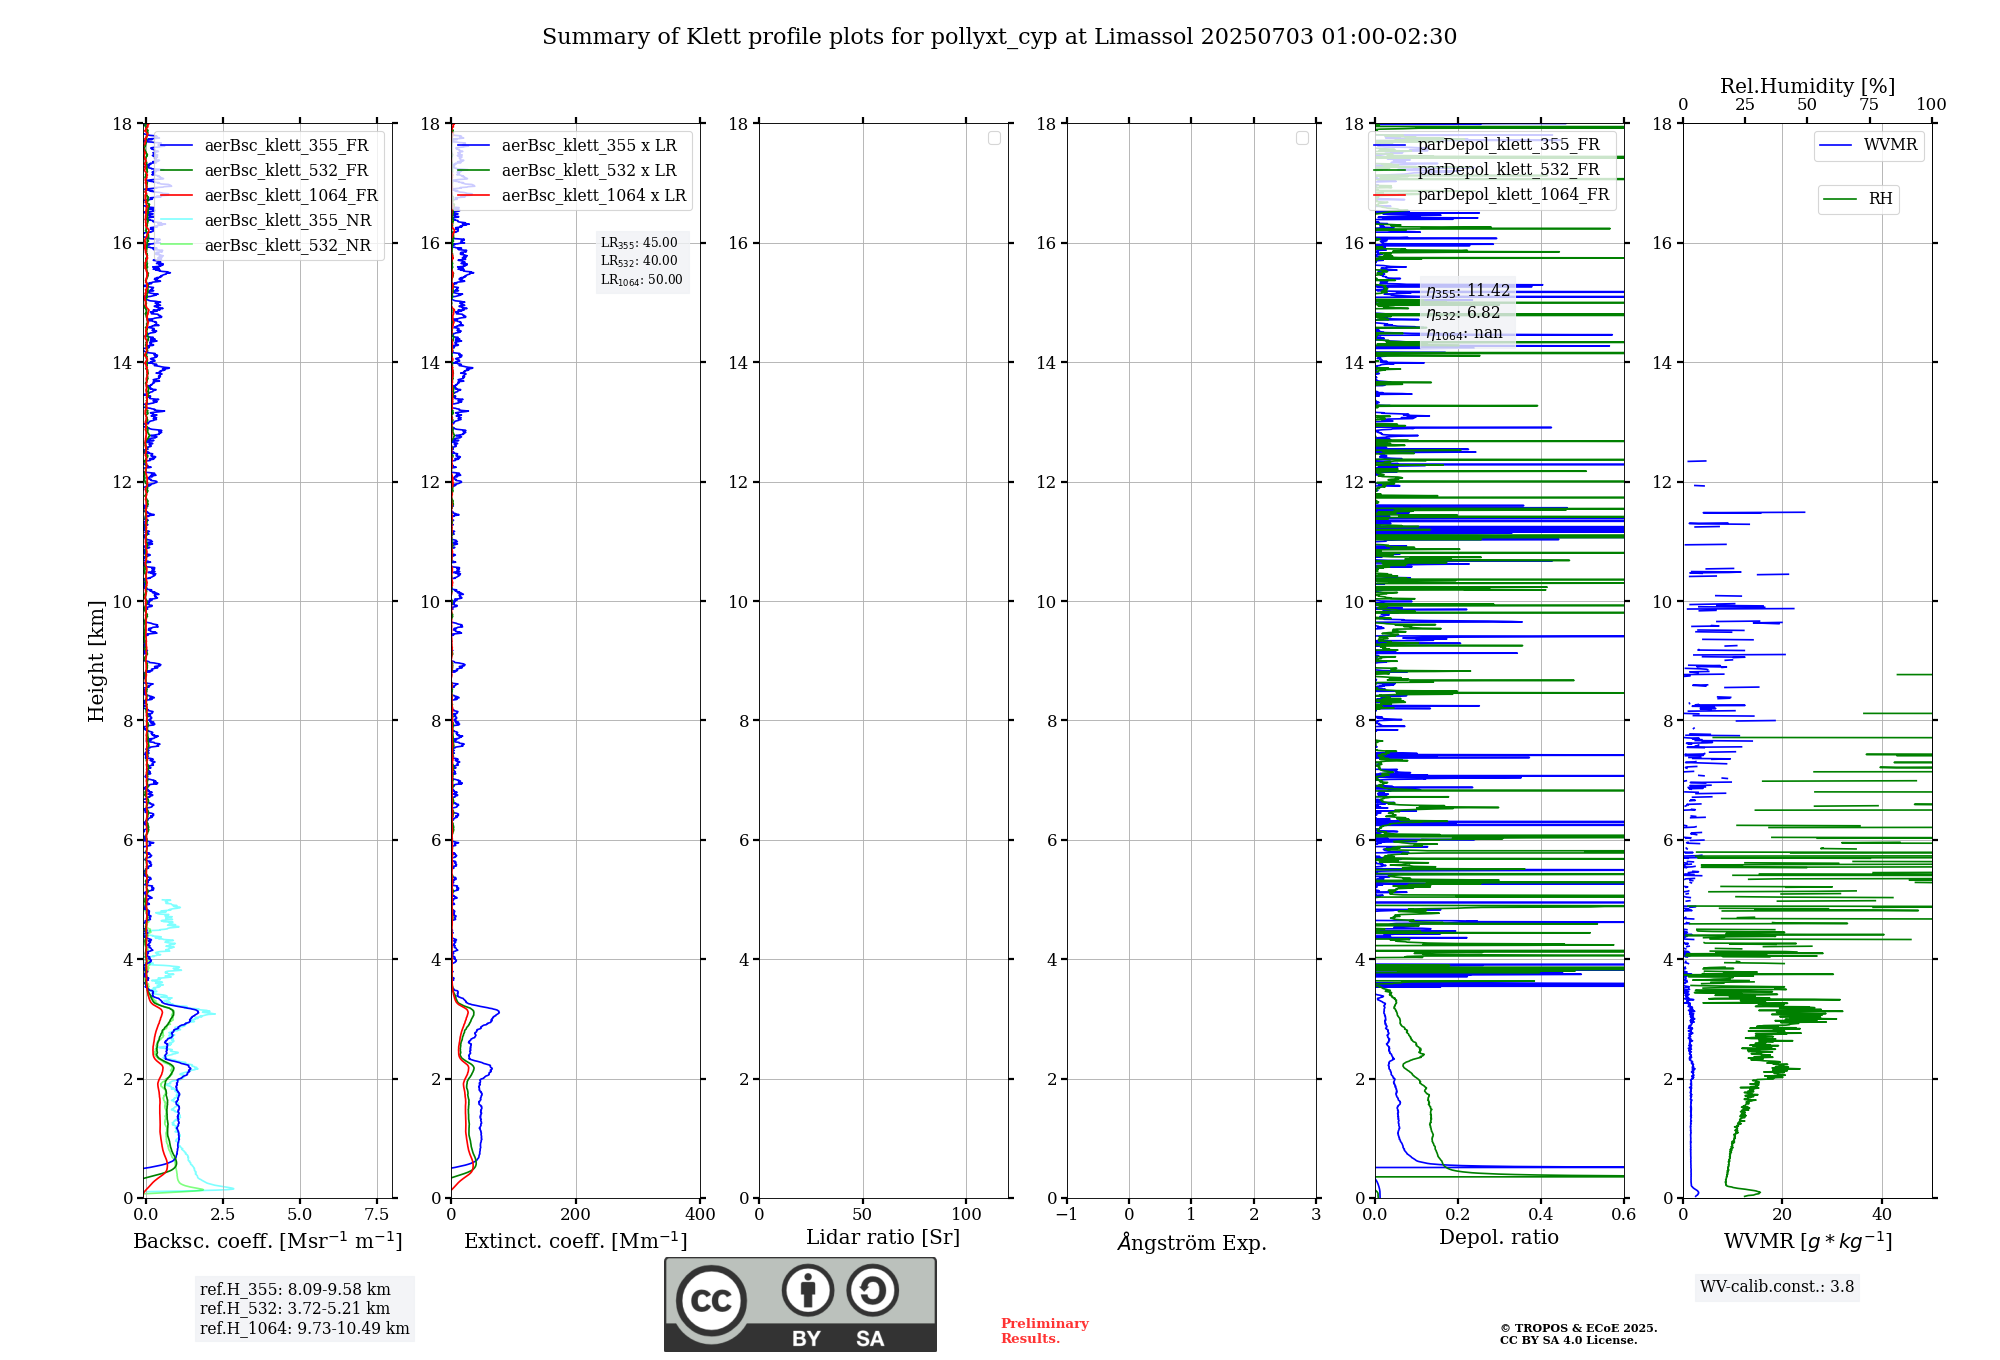Click the η355: 11.42 value
This screenshot has width=2000, height=1360.
(x=1468, y=291)
